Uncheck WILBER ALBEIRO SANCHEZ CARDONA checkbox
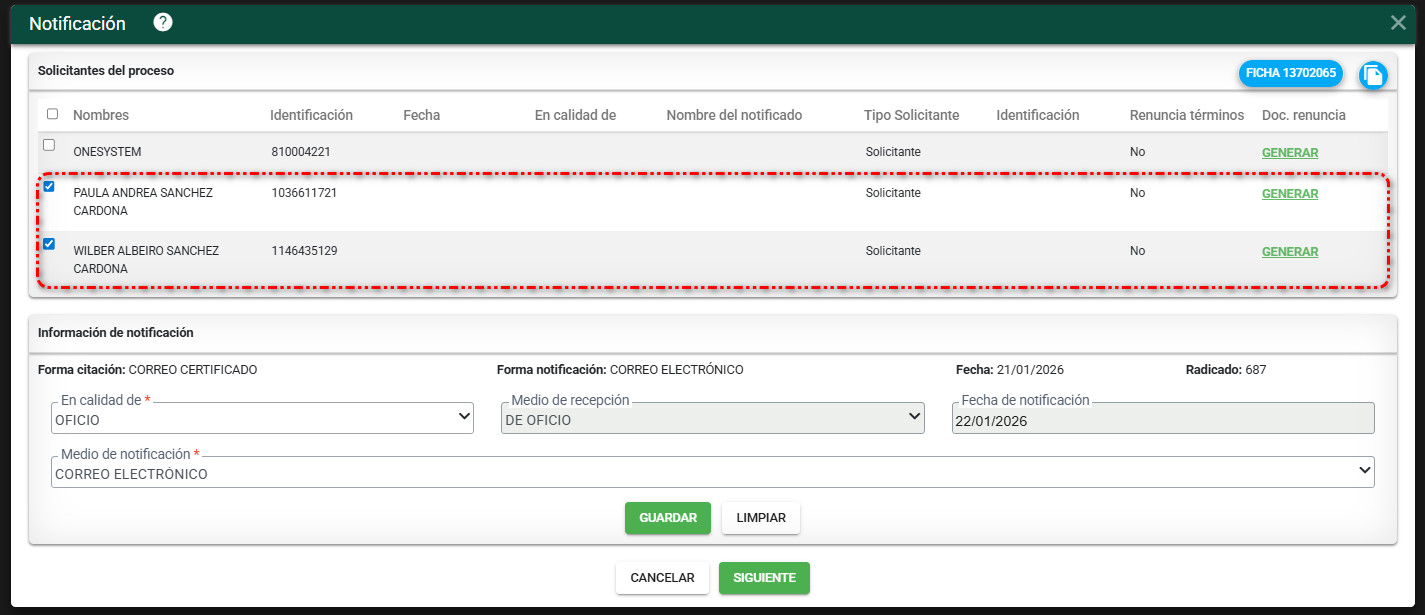 pos(49,244)
